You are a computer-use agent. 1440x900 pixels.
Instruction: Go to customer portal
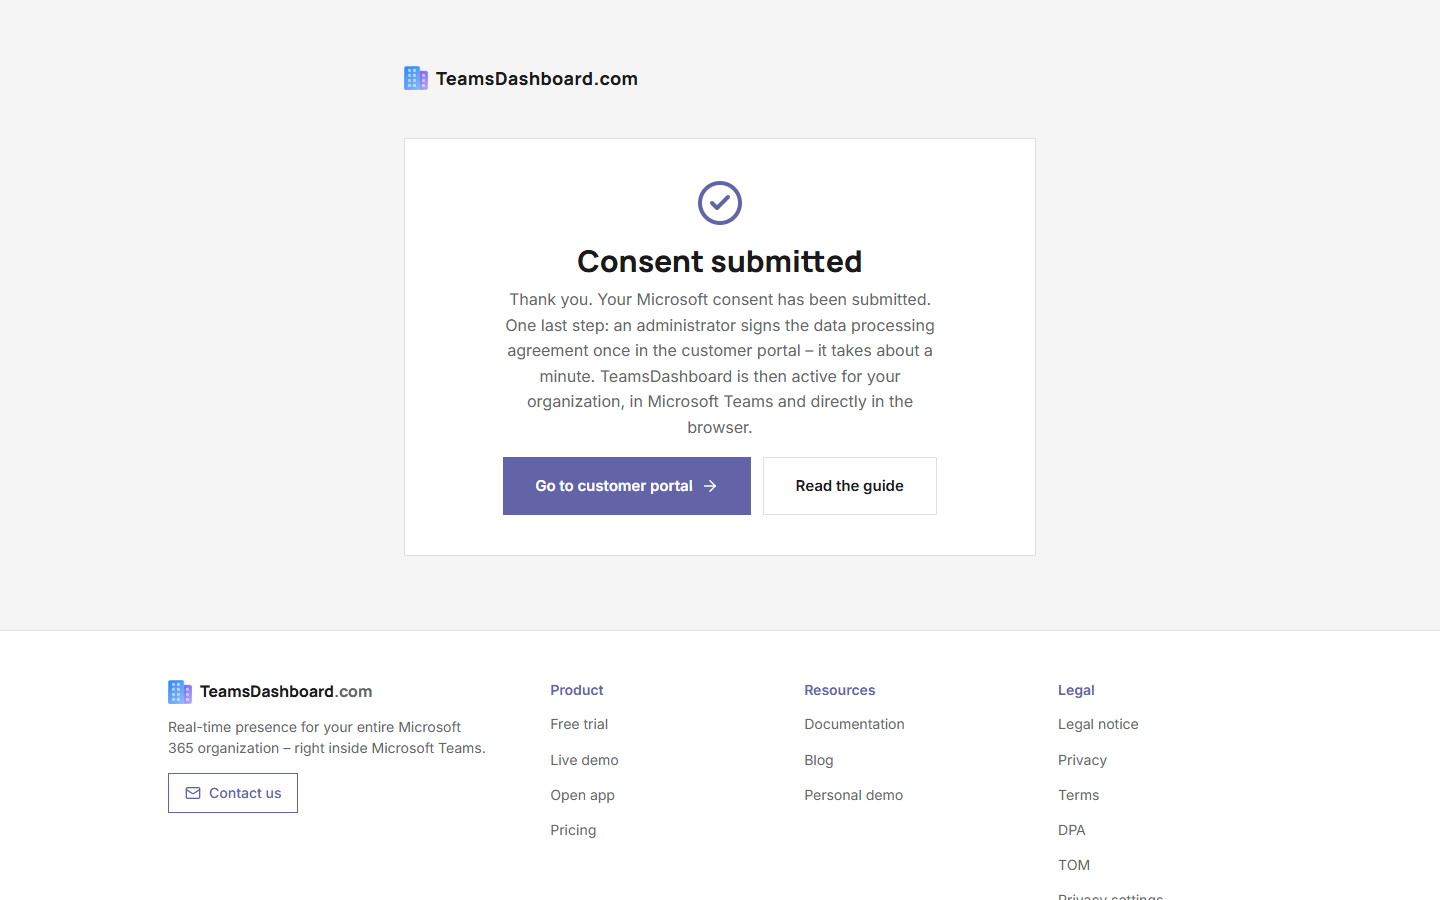(x=627, y=486)
